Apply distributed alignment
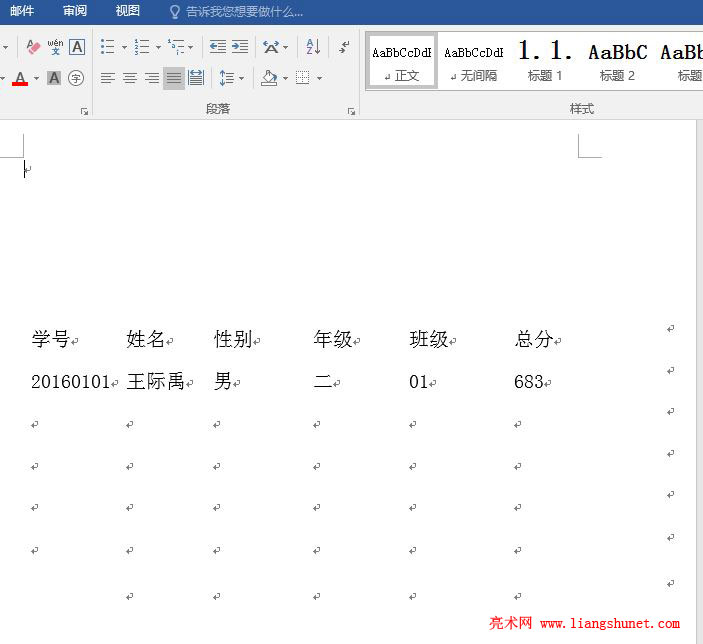The height and width of the screenshot is (644, 703). click(196, 78)
